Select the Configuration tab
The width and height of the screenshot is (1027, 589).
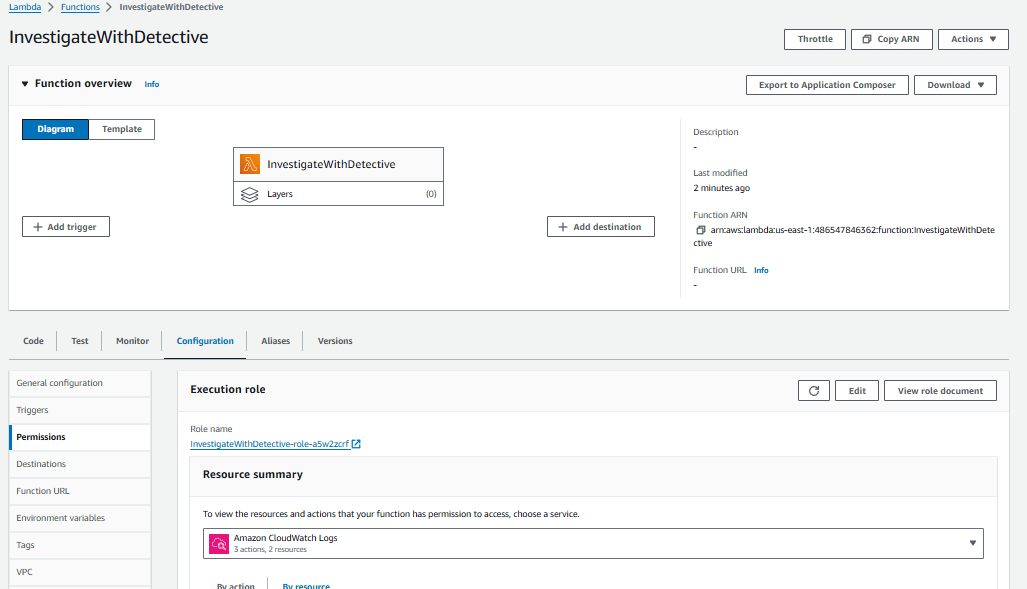205,341
